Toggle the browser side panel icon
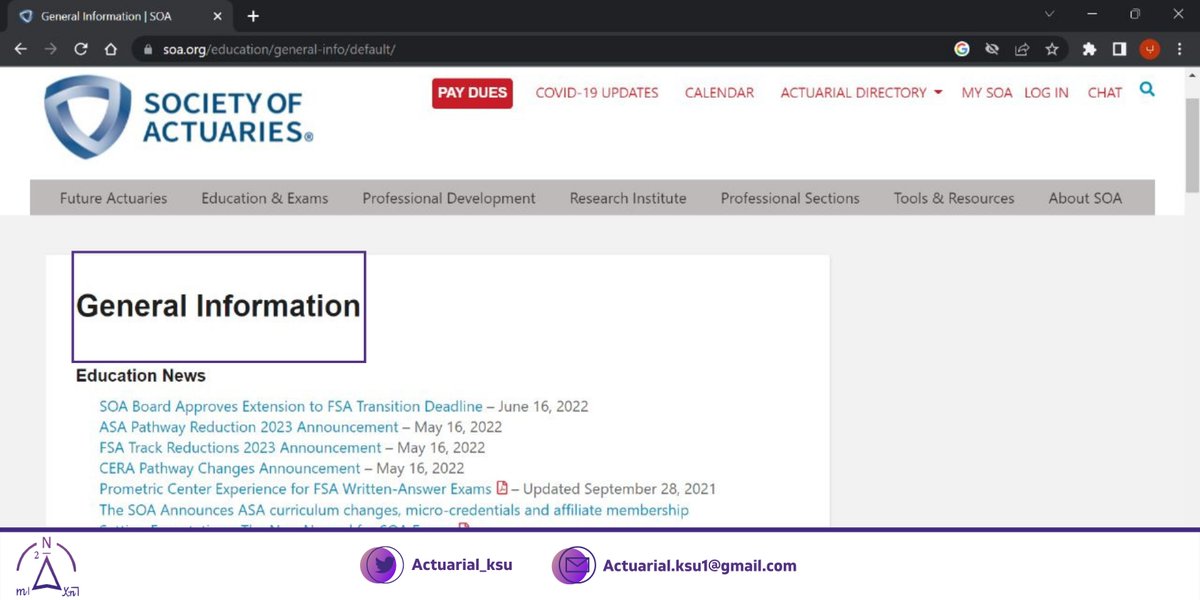Image resolution: width=1200 pixels, height=600 pixels. (x=1120, y=48)
